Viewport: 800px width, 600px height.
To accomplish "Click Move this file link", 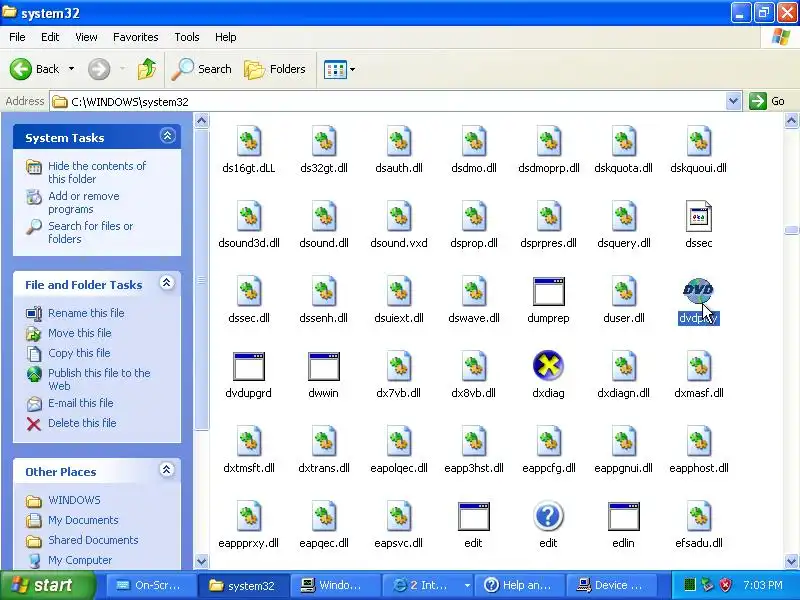I will click(80, 333).
